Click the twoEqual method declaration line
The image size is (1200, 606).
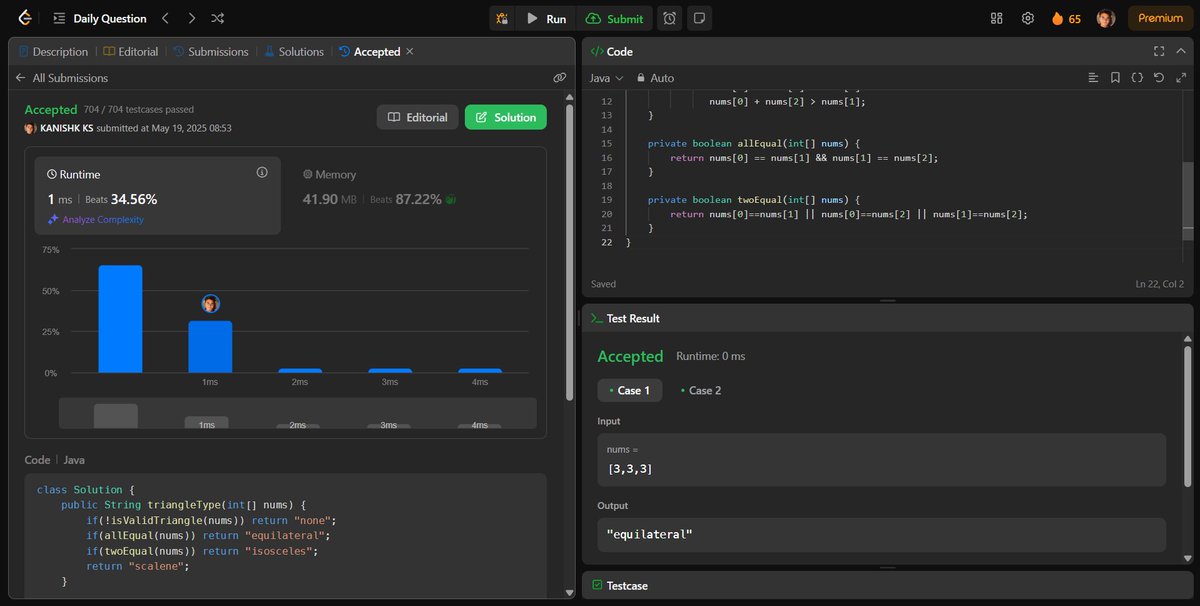coord(753,200)
